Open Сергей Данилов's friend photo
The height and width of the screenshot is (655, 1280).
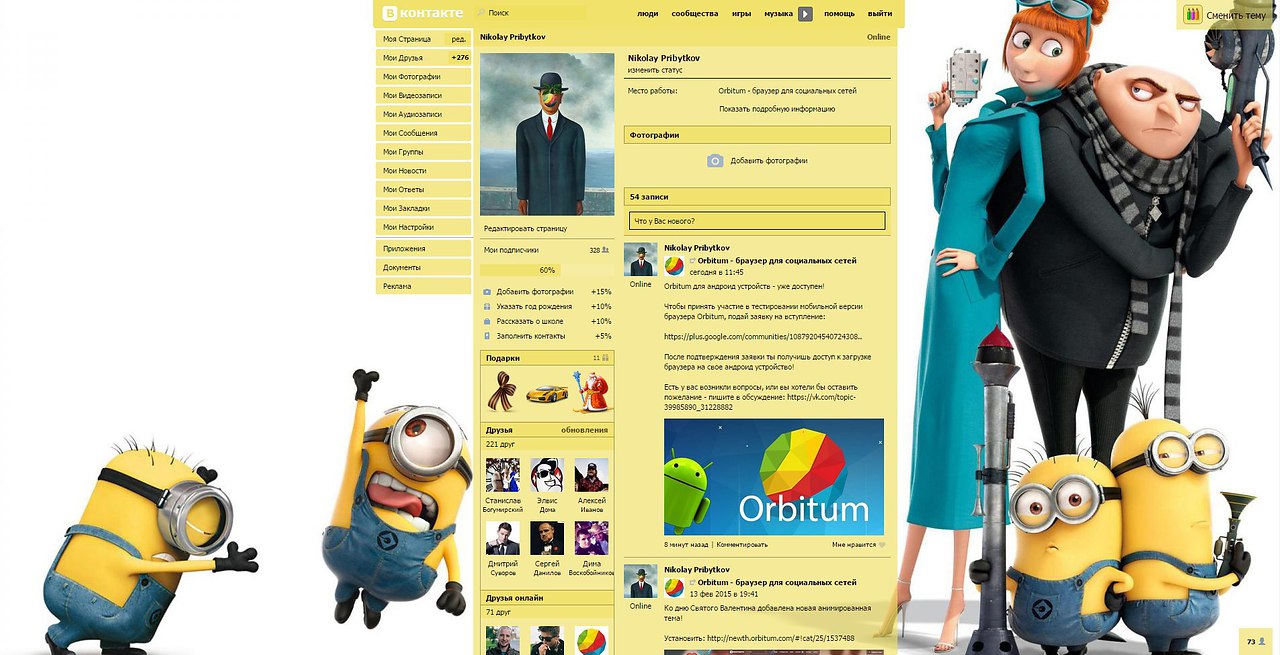pyautogui.click(x=547, y=538)
